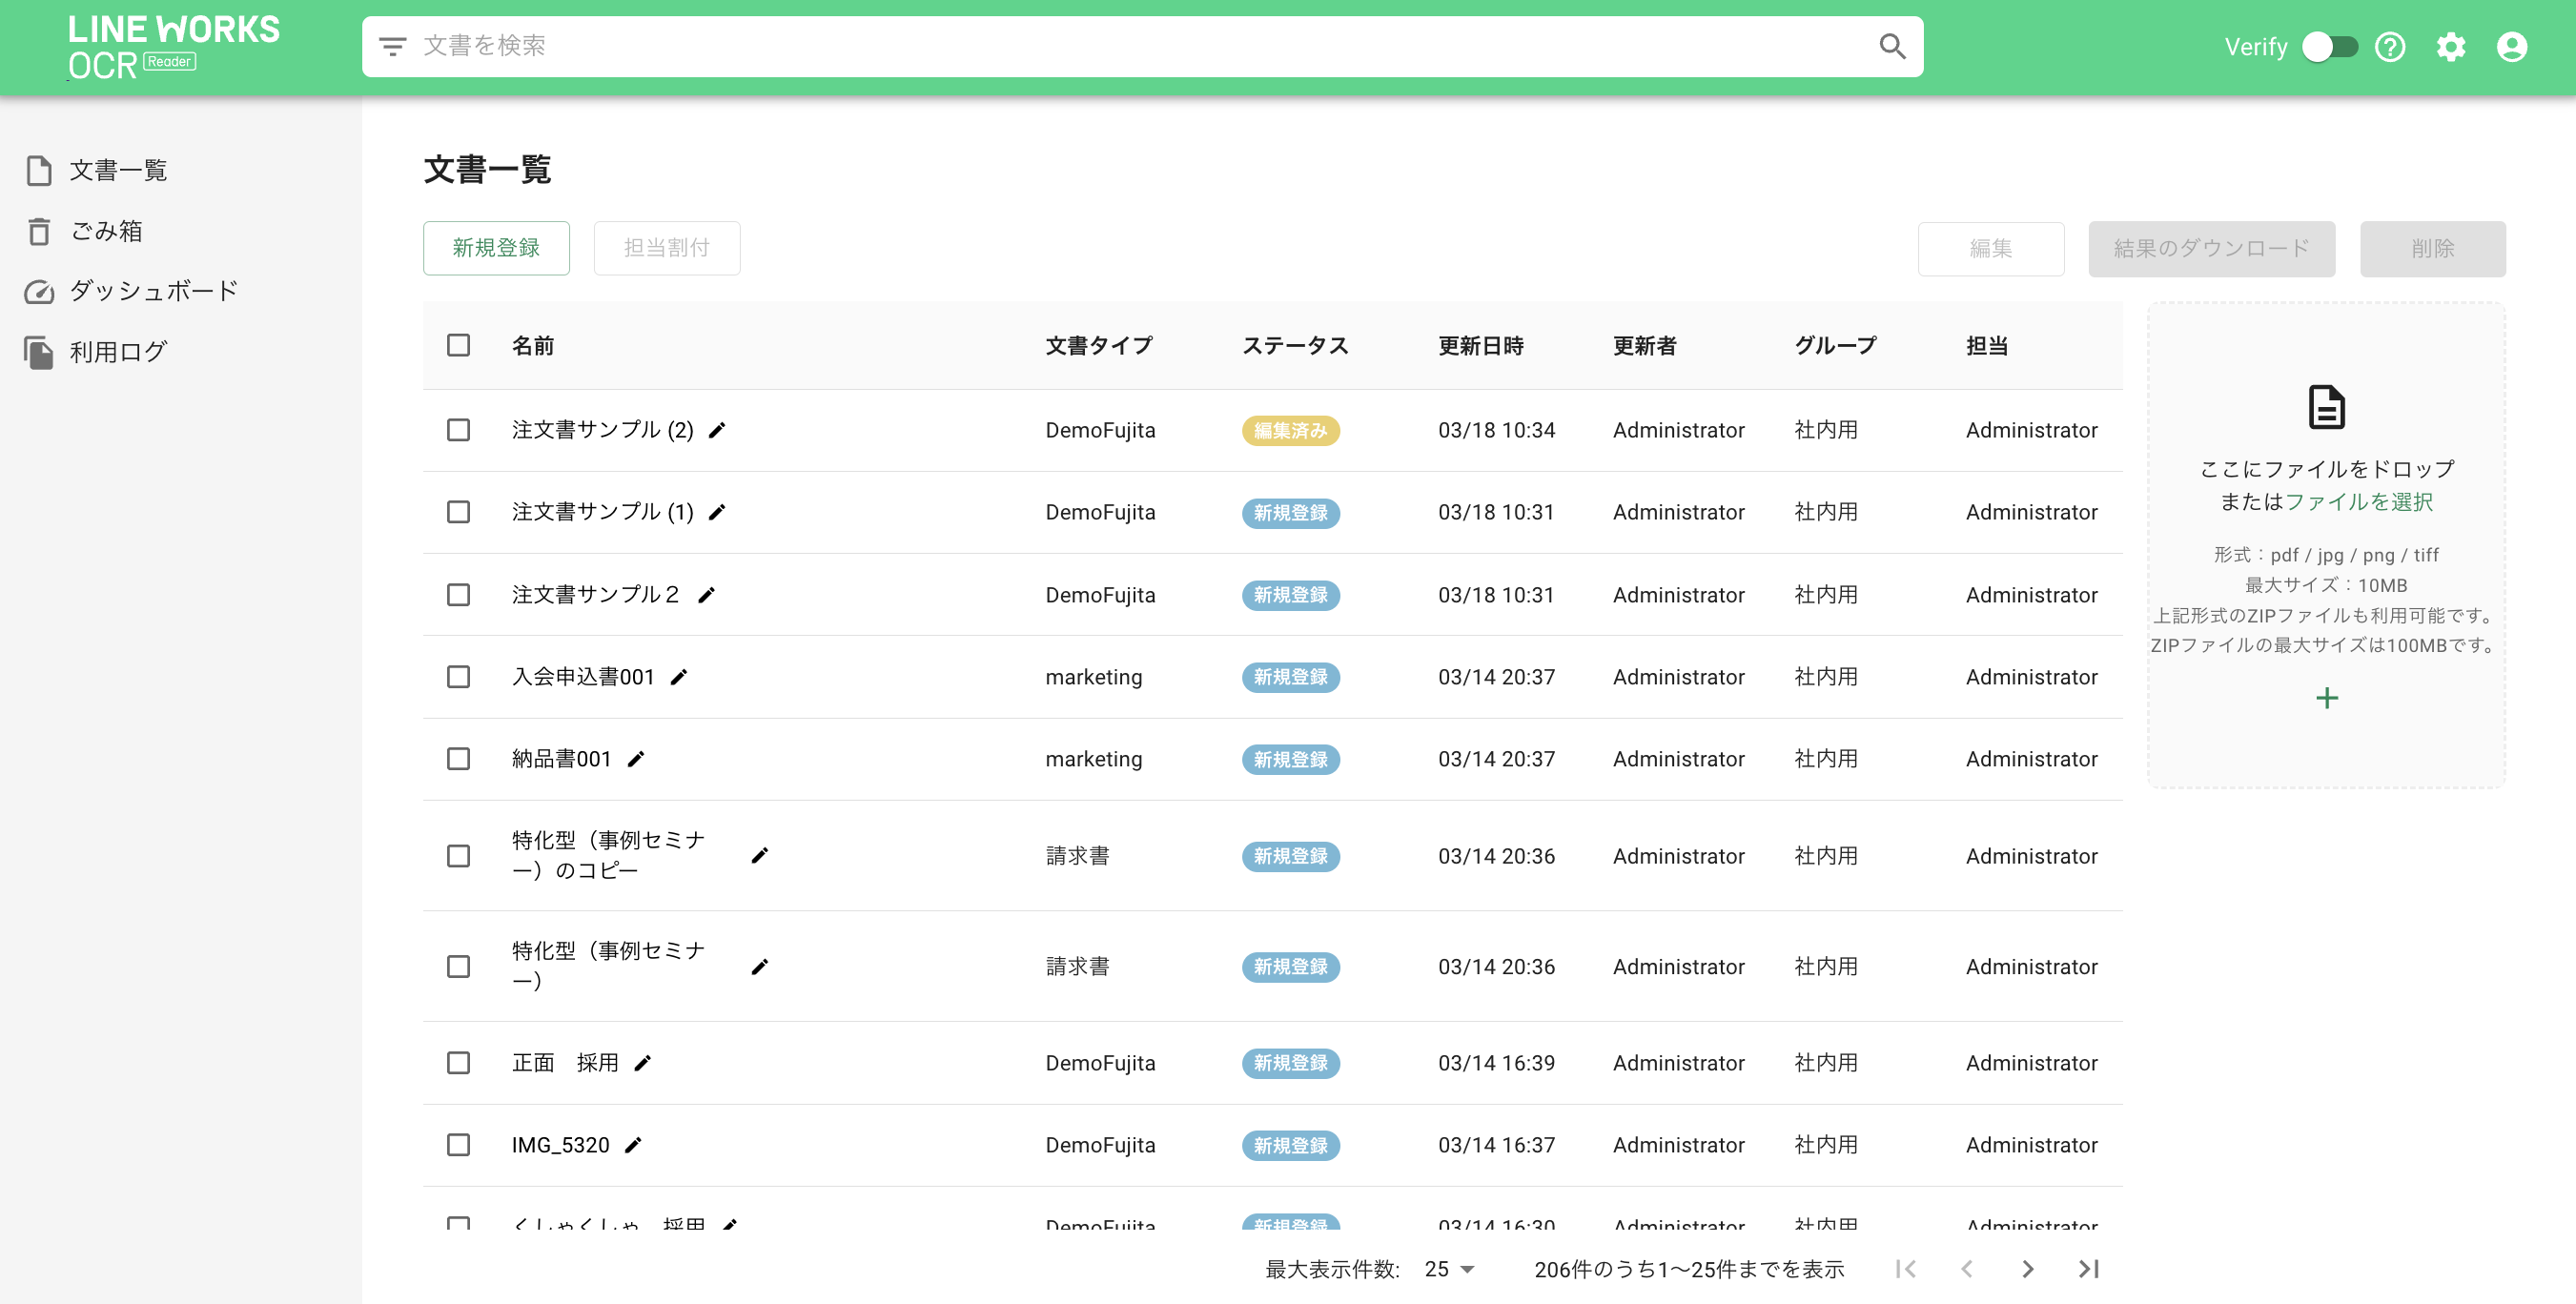Open ごみ箱 in the sidebar

point(106,231)
